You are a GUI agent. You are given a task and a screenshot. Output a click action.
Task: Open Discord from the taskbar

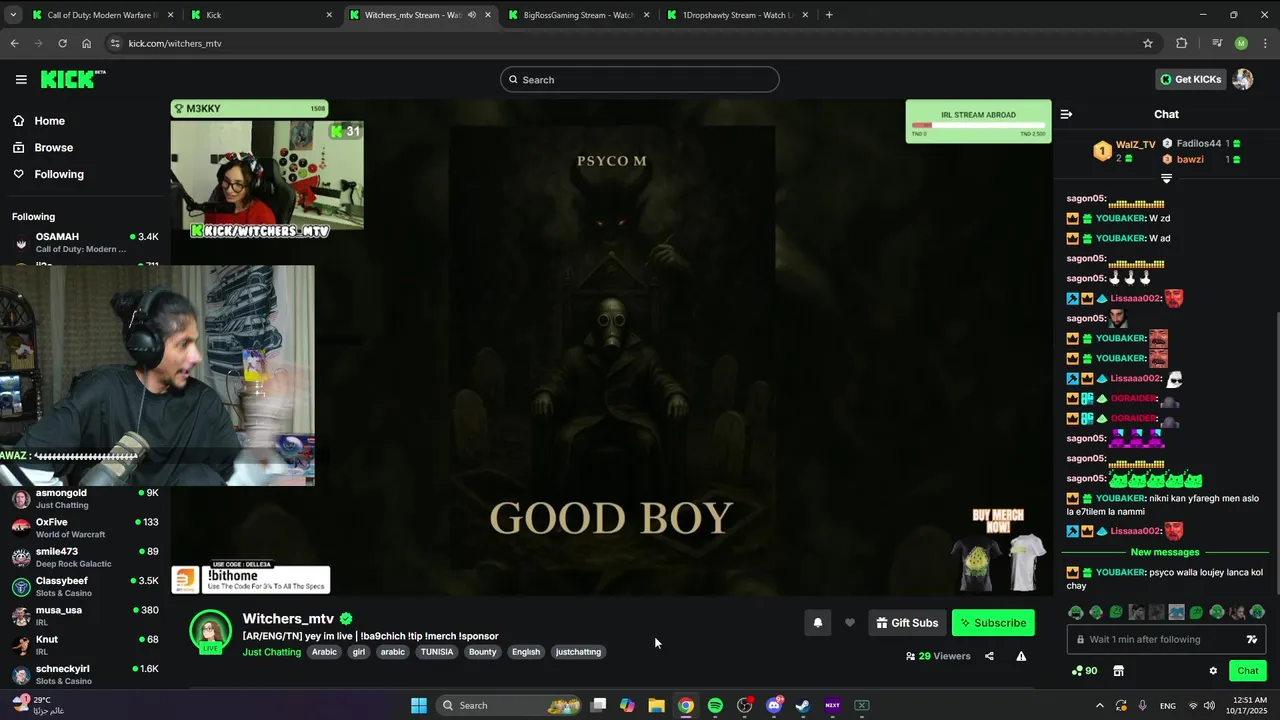(773, 705)
